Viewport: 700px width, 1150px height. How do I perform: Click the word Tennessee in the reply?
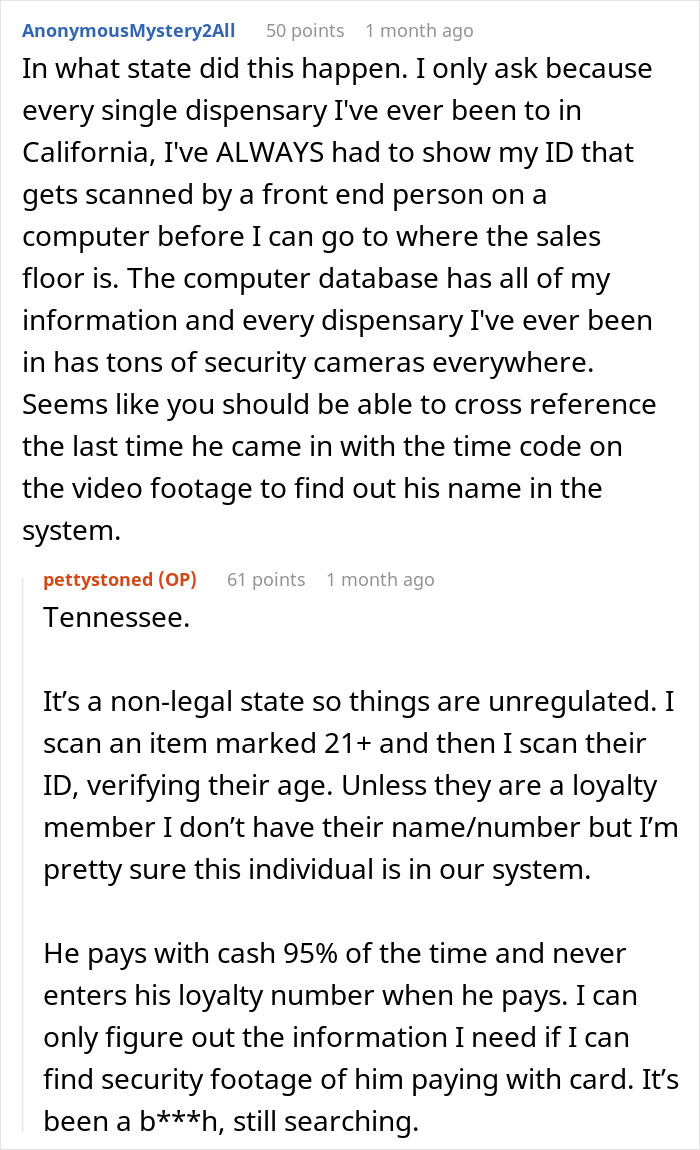pos(116,618)
